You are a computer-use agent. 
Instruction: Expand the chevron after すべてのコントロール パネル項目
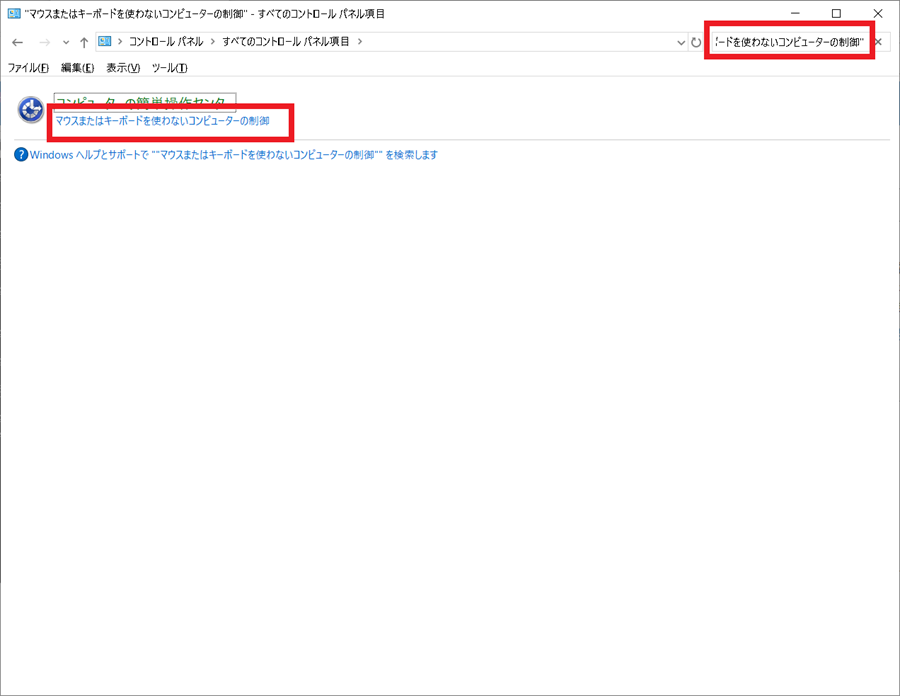pyautogui.click(x=360, y=41)
